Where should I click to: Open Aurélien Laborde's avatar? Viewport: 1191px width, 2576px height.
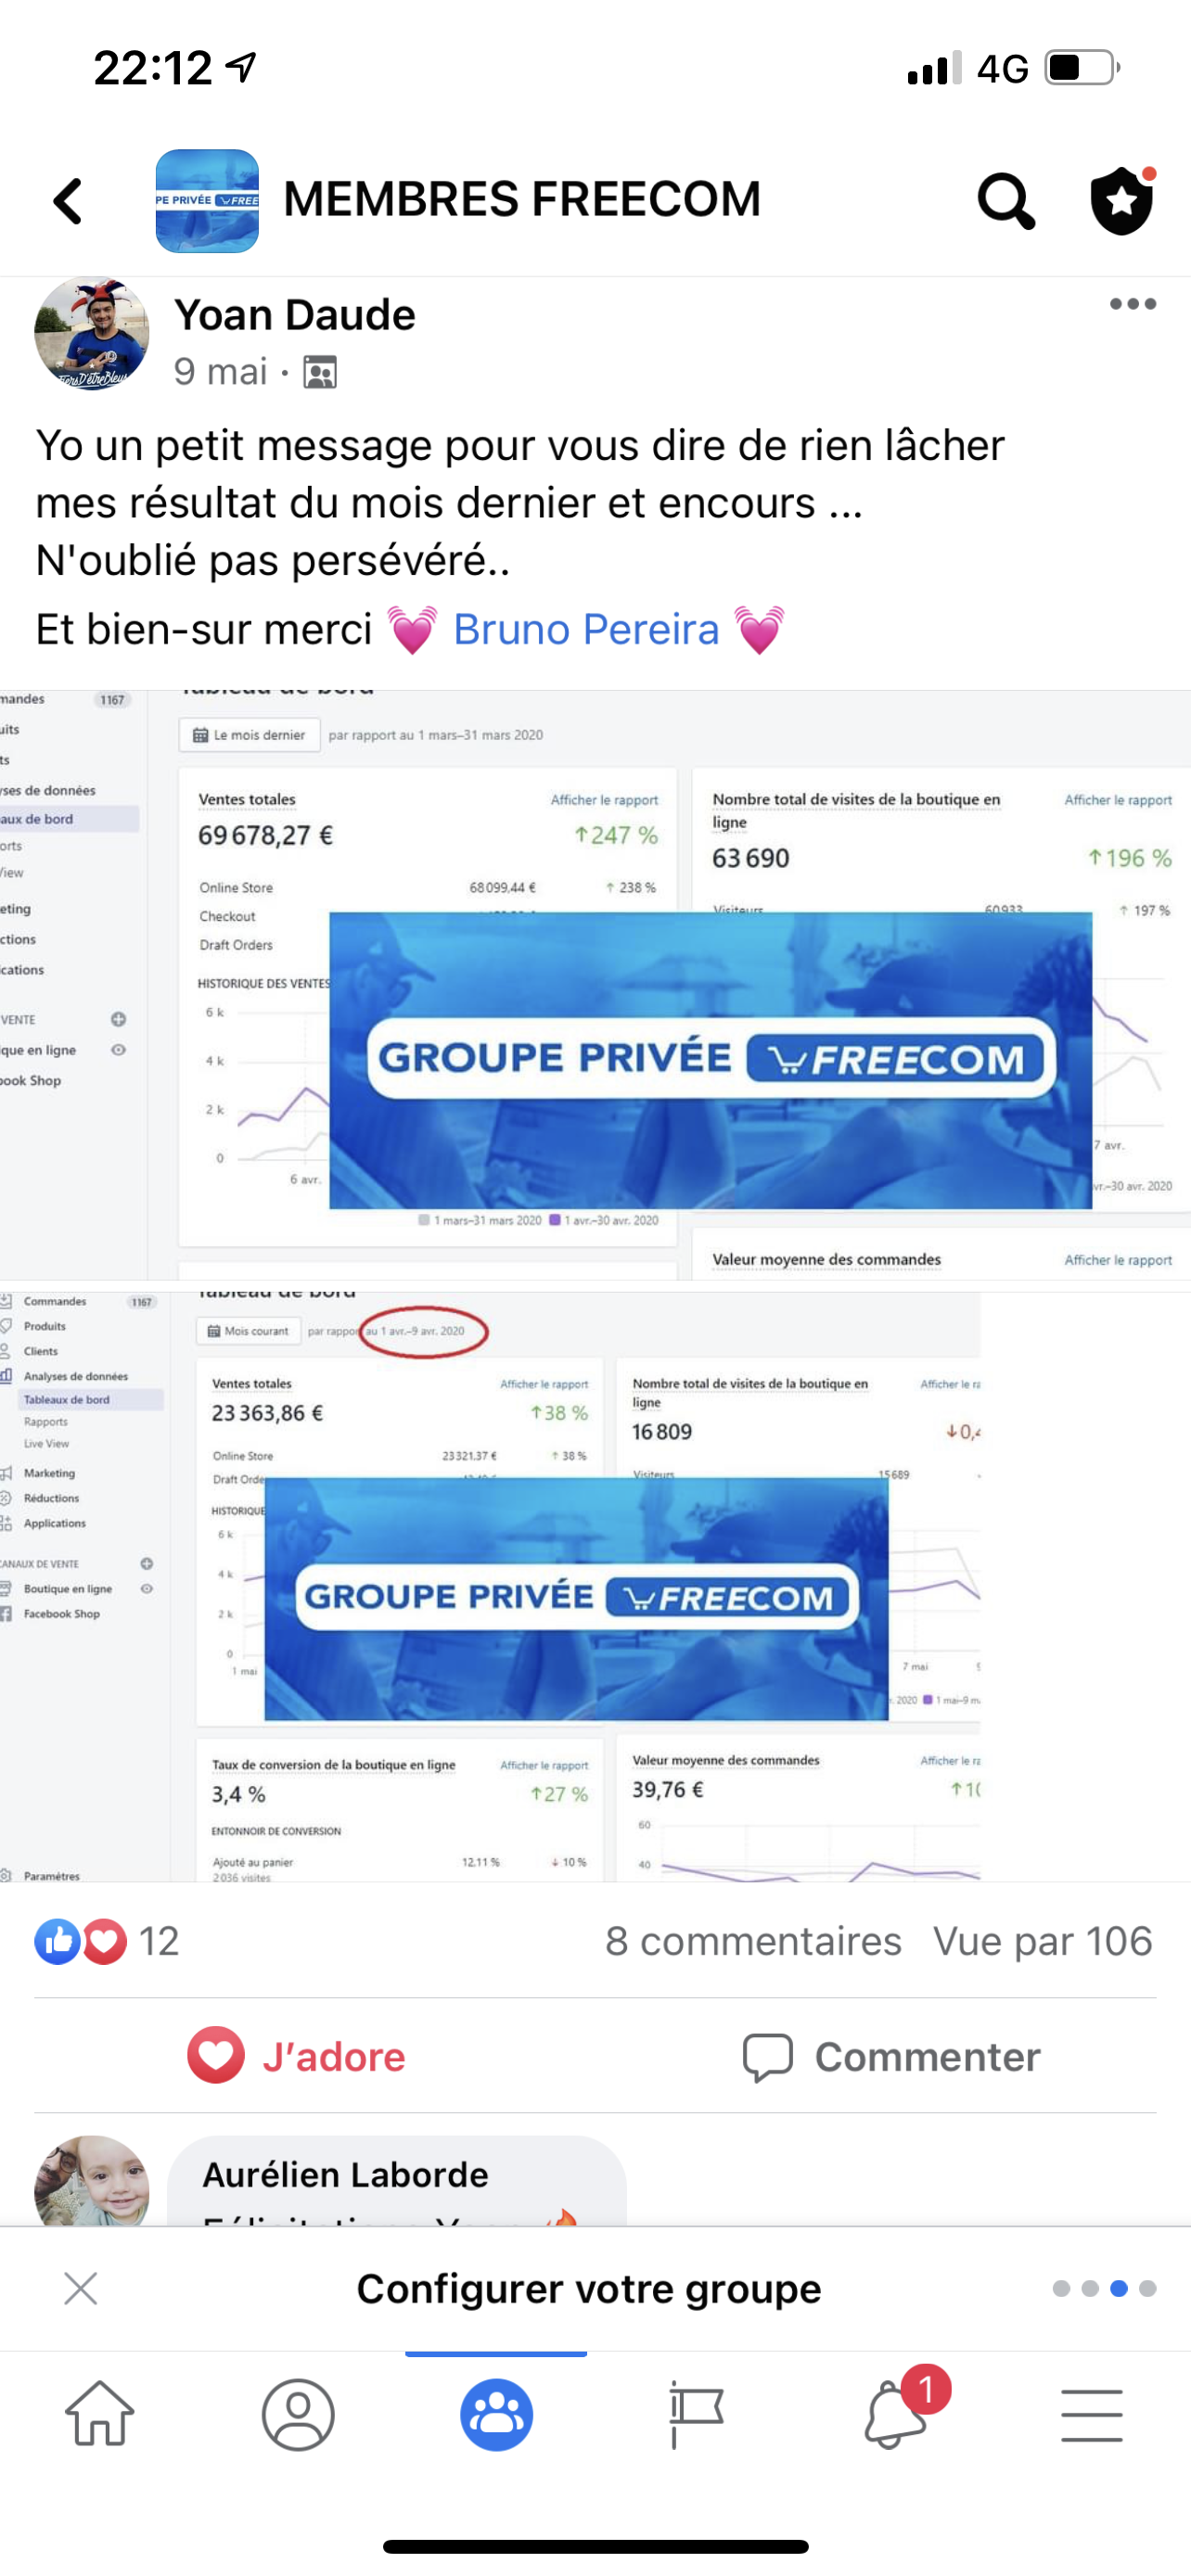tap(92, 2181)
